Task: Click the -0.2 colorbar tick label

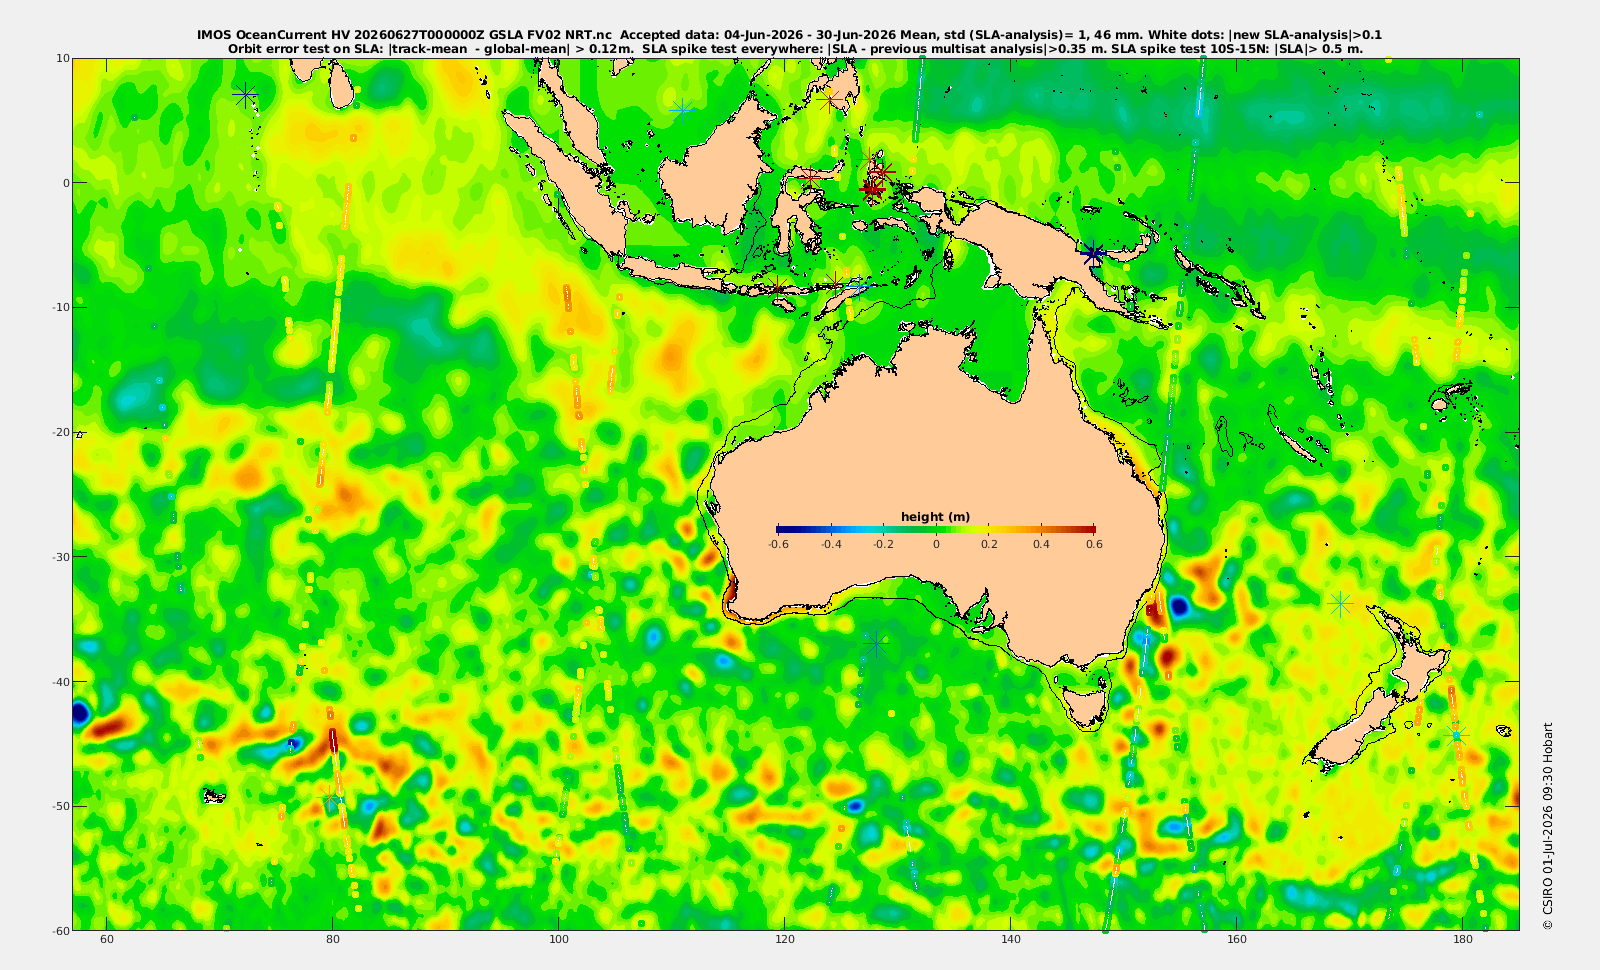Action: click(883, 544)
